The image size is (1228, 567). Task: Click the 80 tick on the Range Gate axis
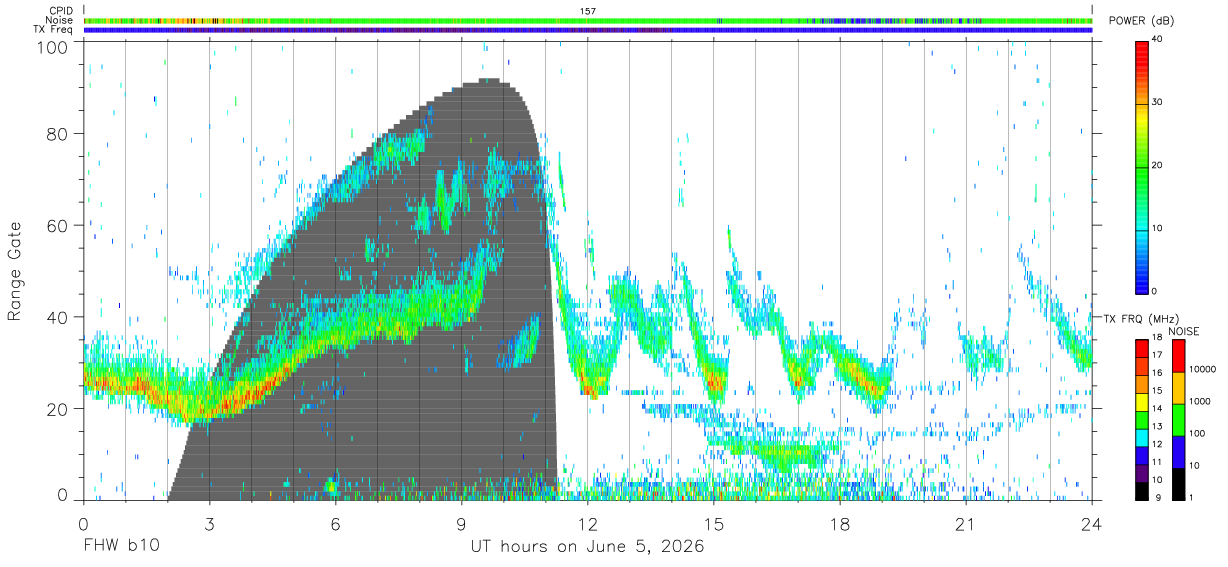point(59,134)
